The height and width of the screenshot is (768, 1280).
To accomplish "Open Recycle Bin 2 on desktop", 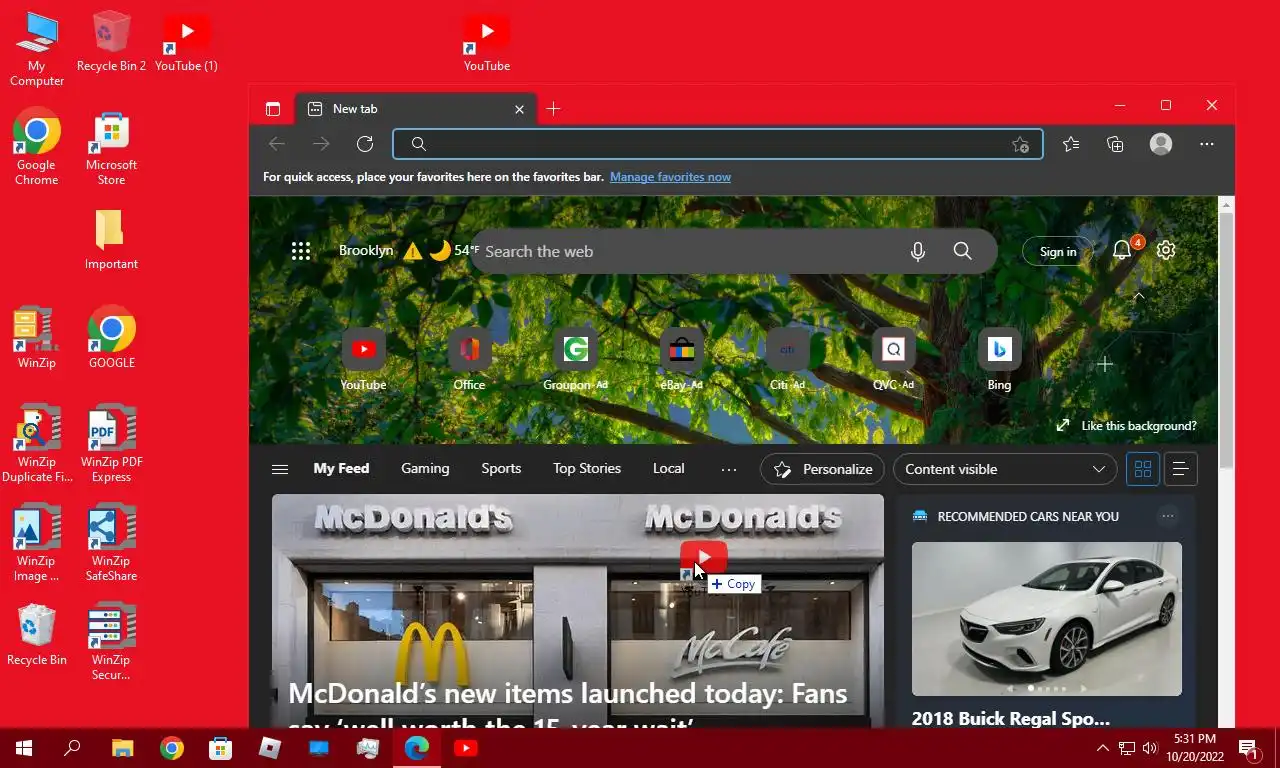I will (111, 42).
